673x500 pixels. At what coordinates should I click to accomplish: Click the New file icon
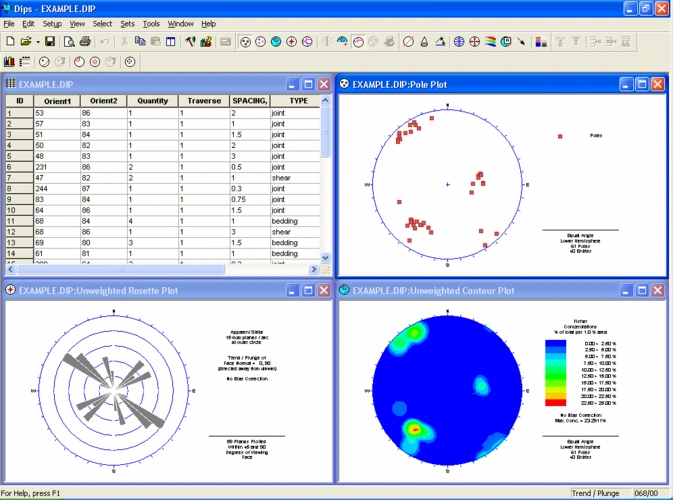point(10,42)
